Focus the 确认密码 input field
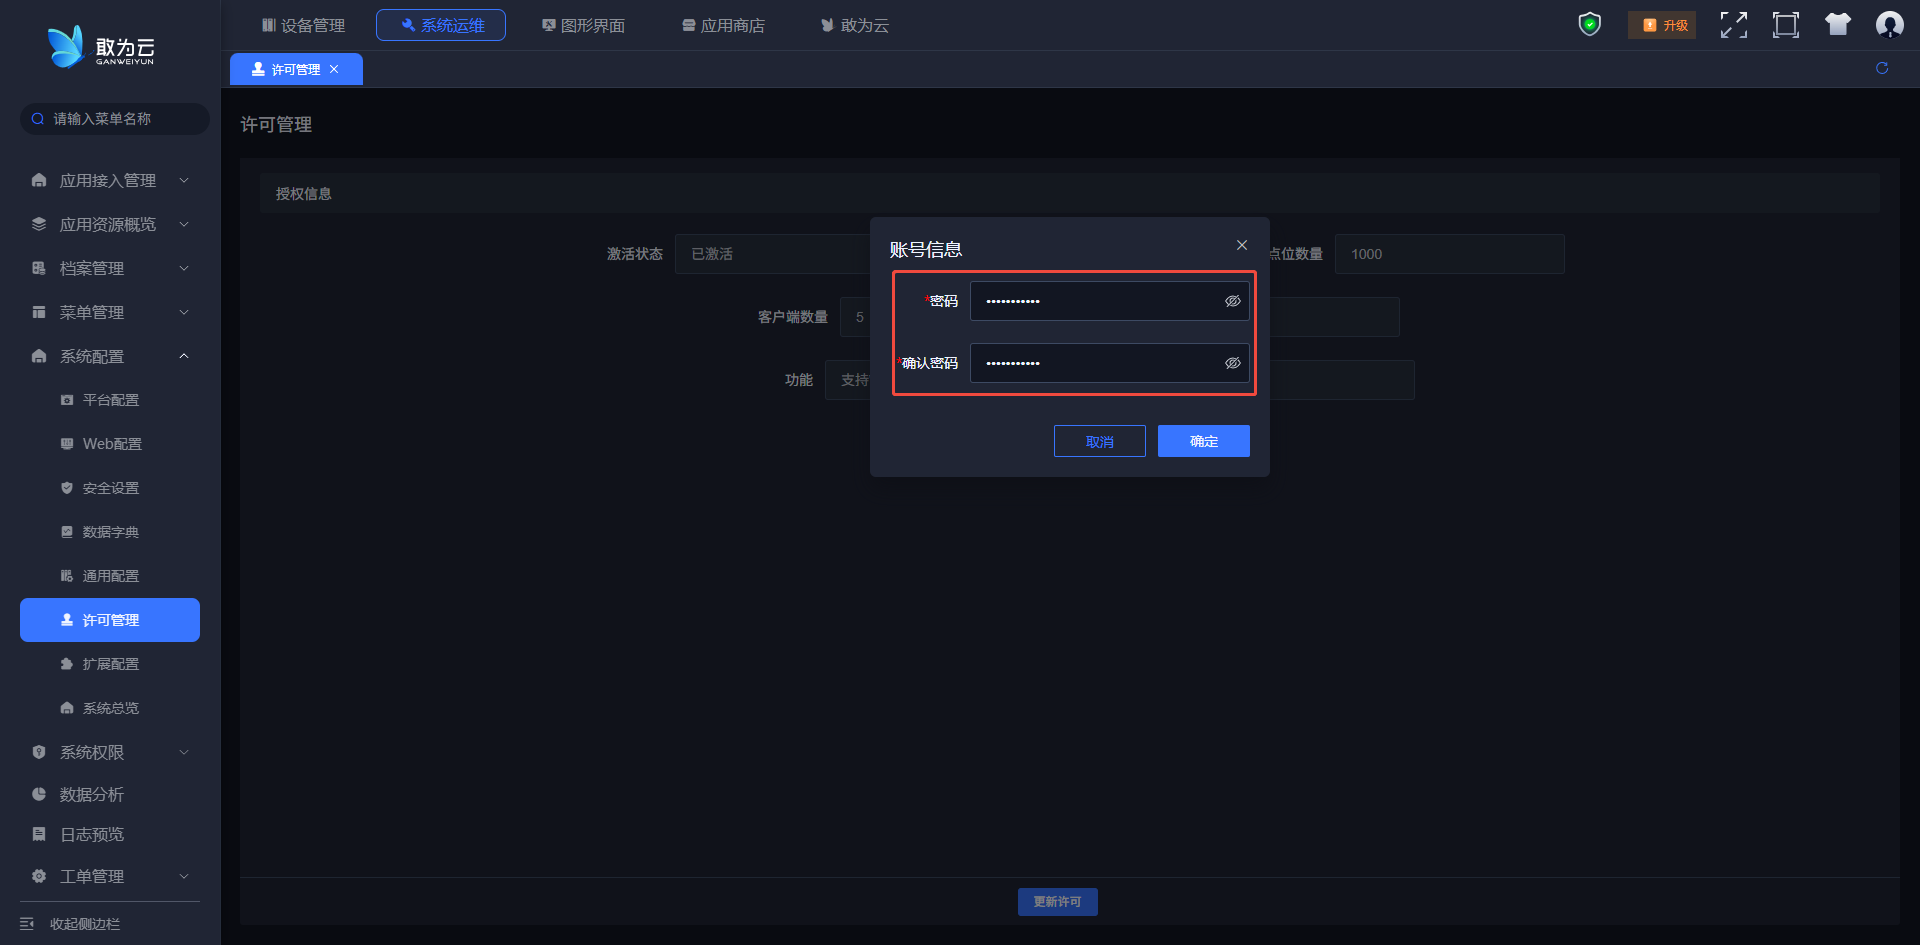1920x945 pixels. 1110,363
